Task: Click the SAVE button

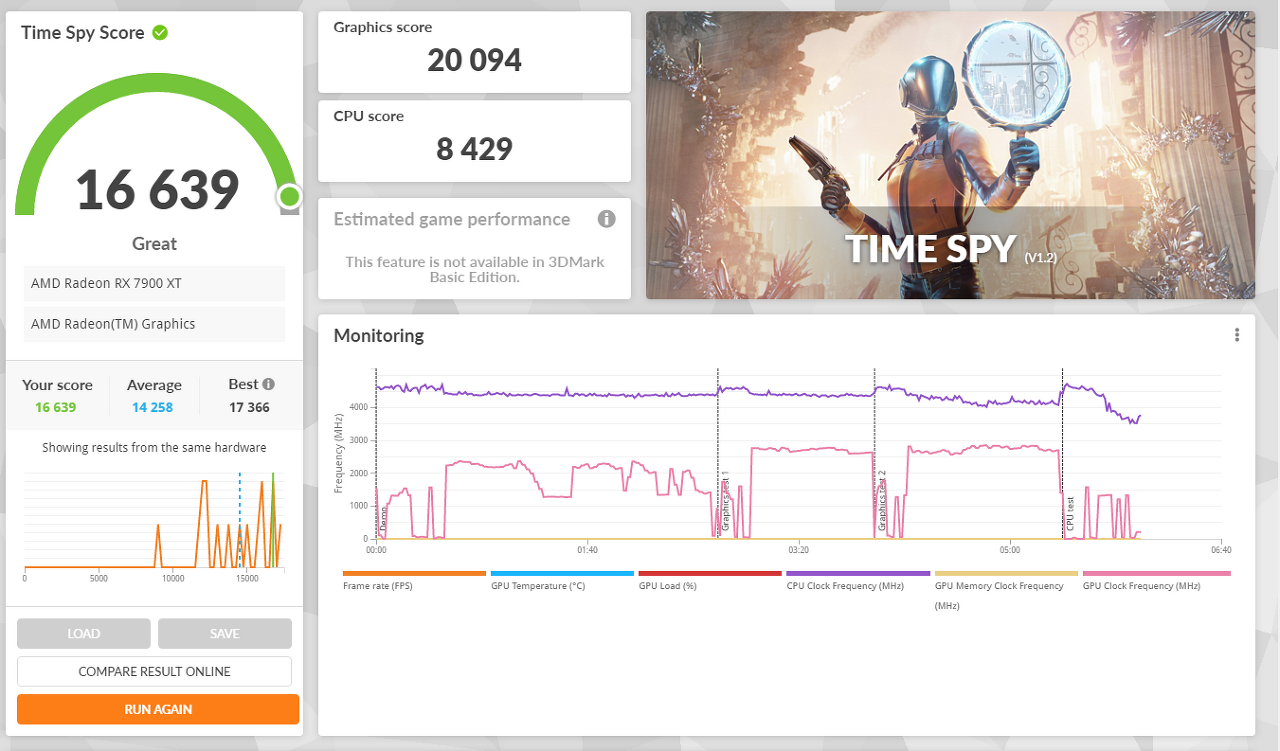Action: point(225,633)
